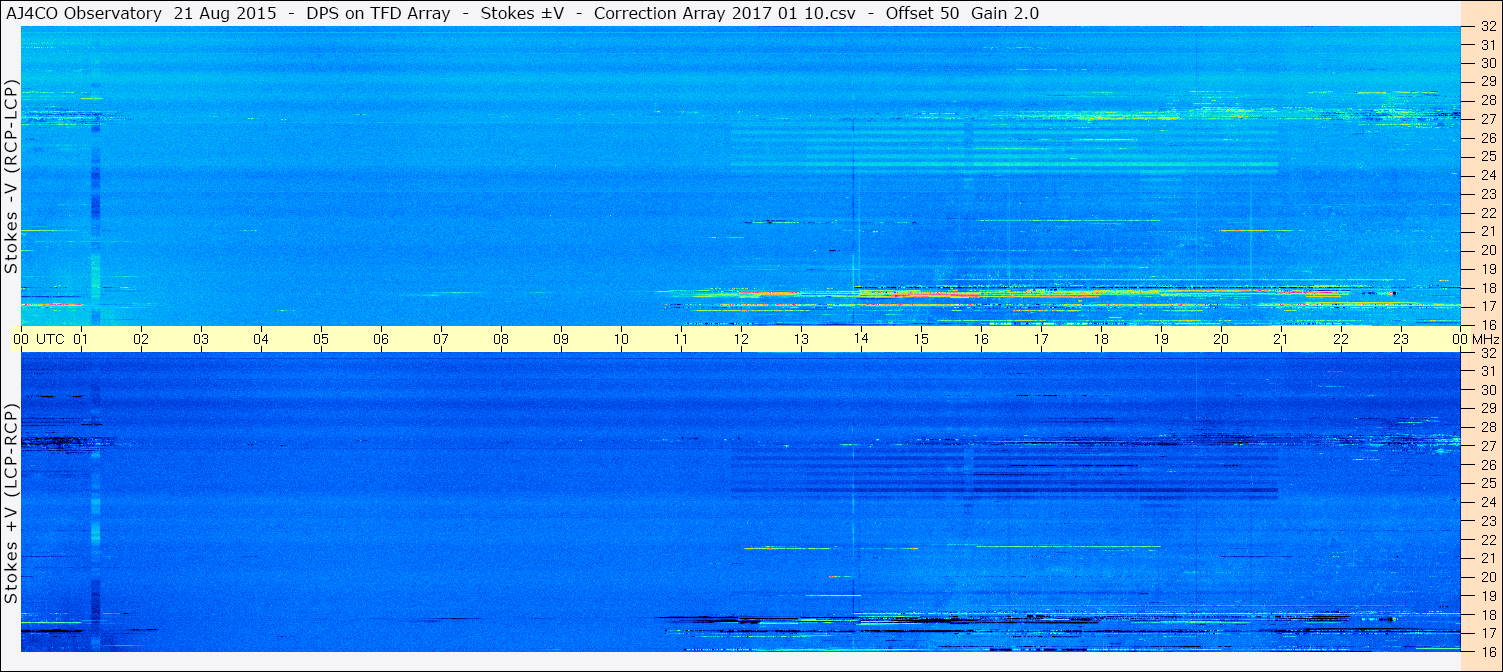Select the 24 MHz tick of lower spectrogram
1503x672 pixels.
tap(1487, 502)
